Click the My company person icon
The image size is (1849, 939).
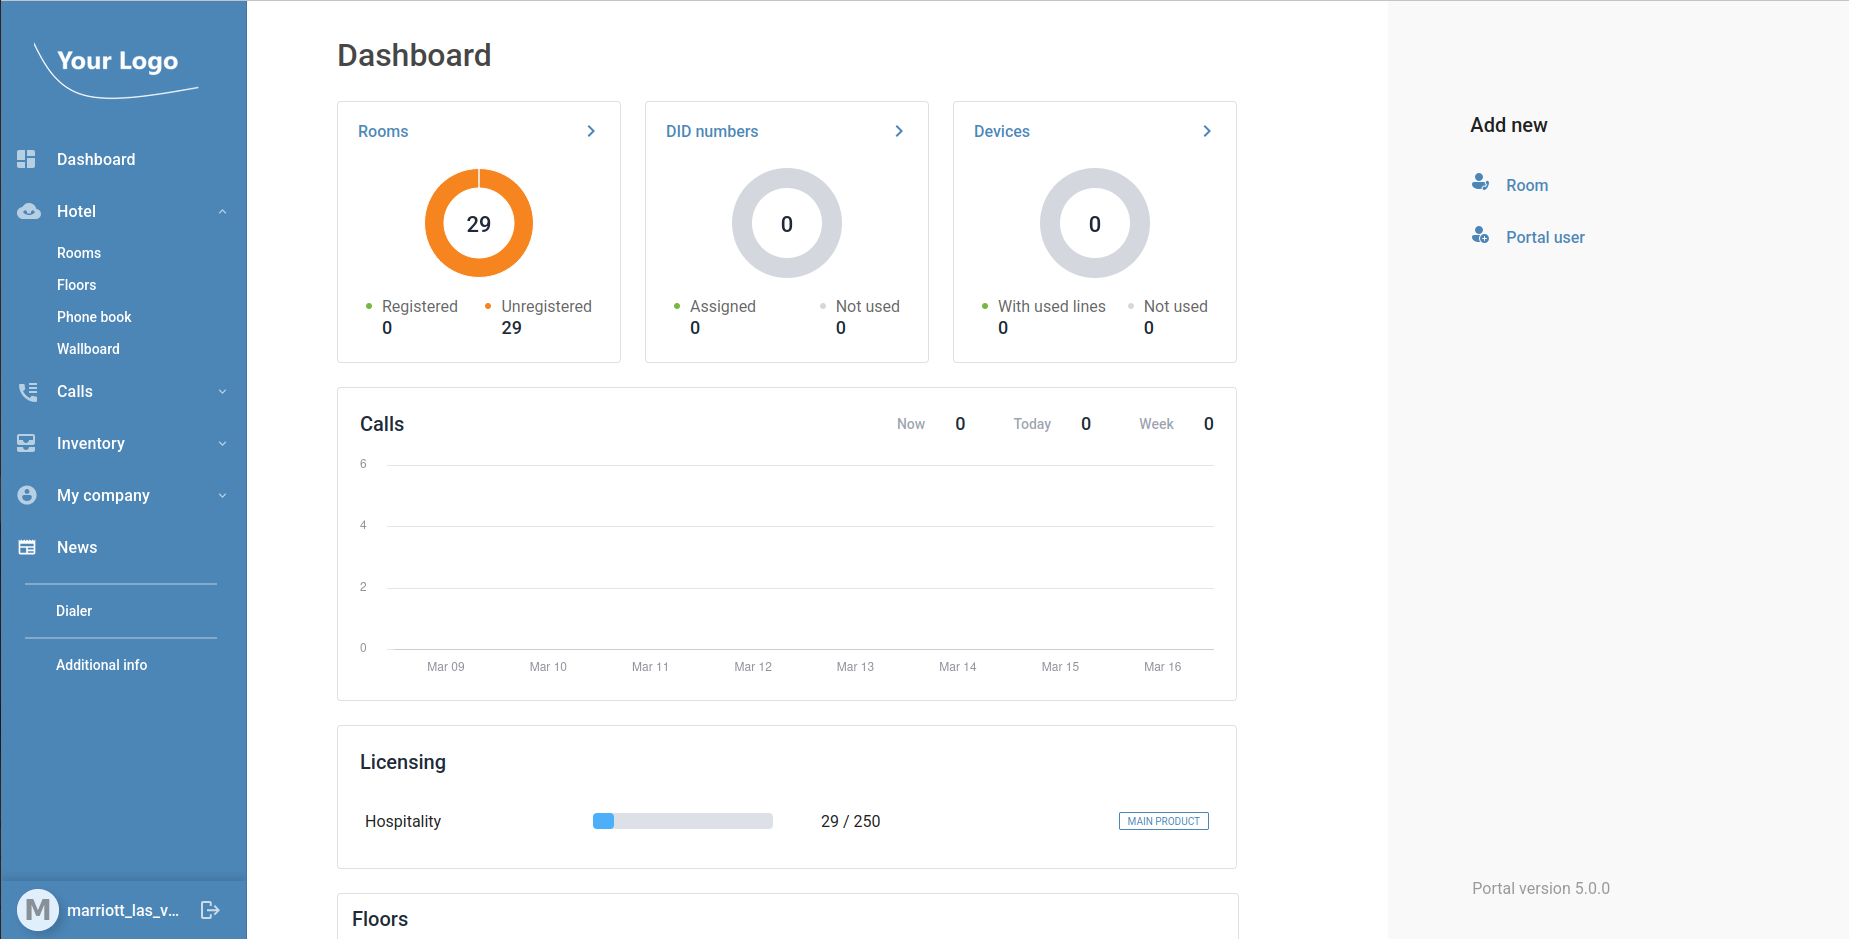[27, 495]
